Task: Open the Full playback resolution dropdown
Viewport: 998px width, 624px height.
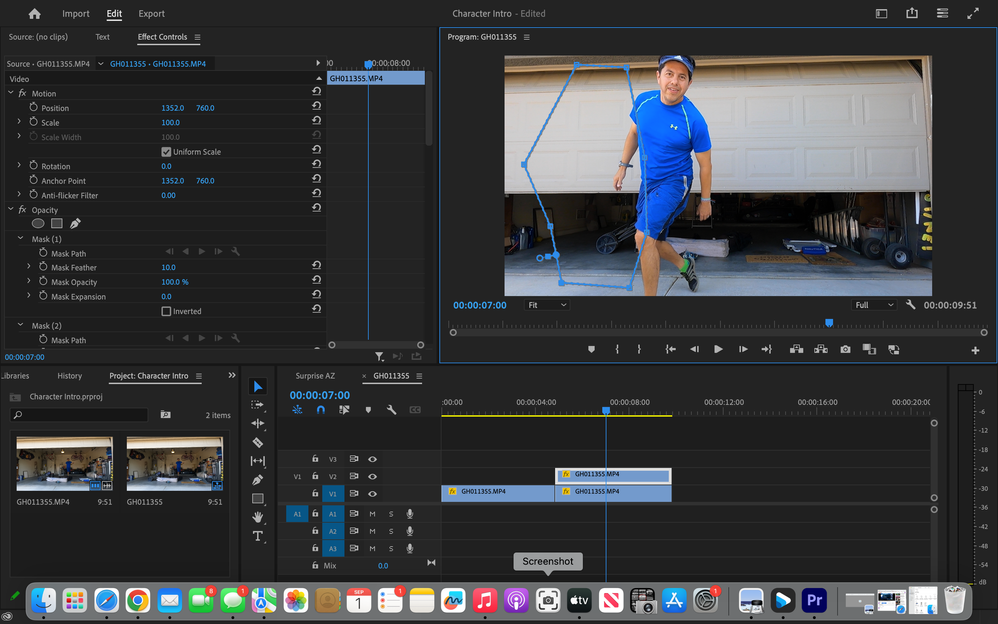Action: click(x=874, y=305)
